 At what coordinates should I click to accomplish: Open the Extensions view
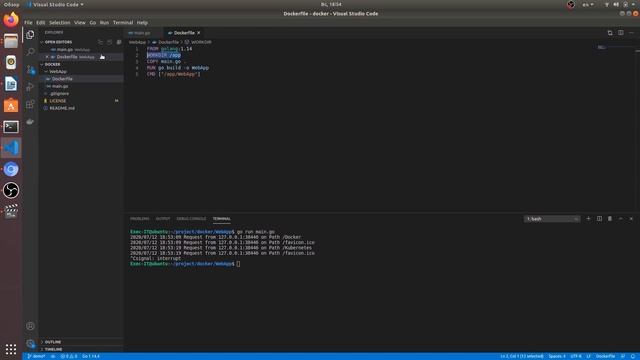[x=30, y=104]
